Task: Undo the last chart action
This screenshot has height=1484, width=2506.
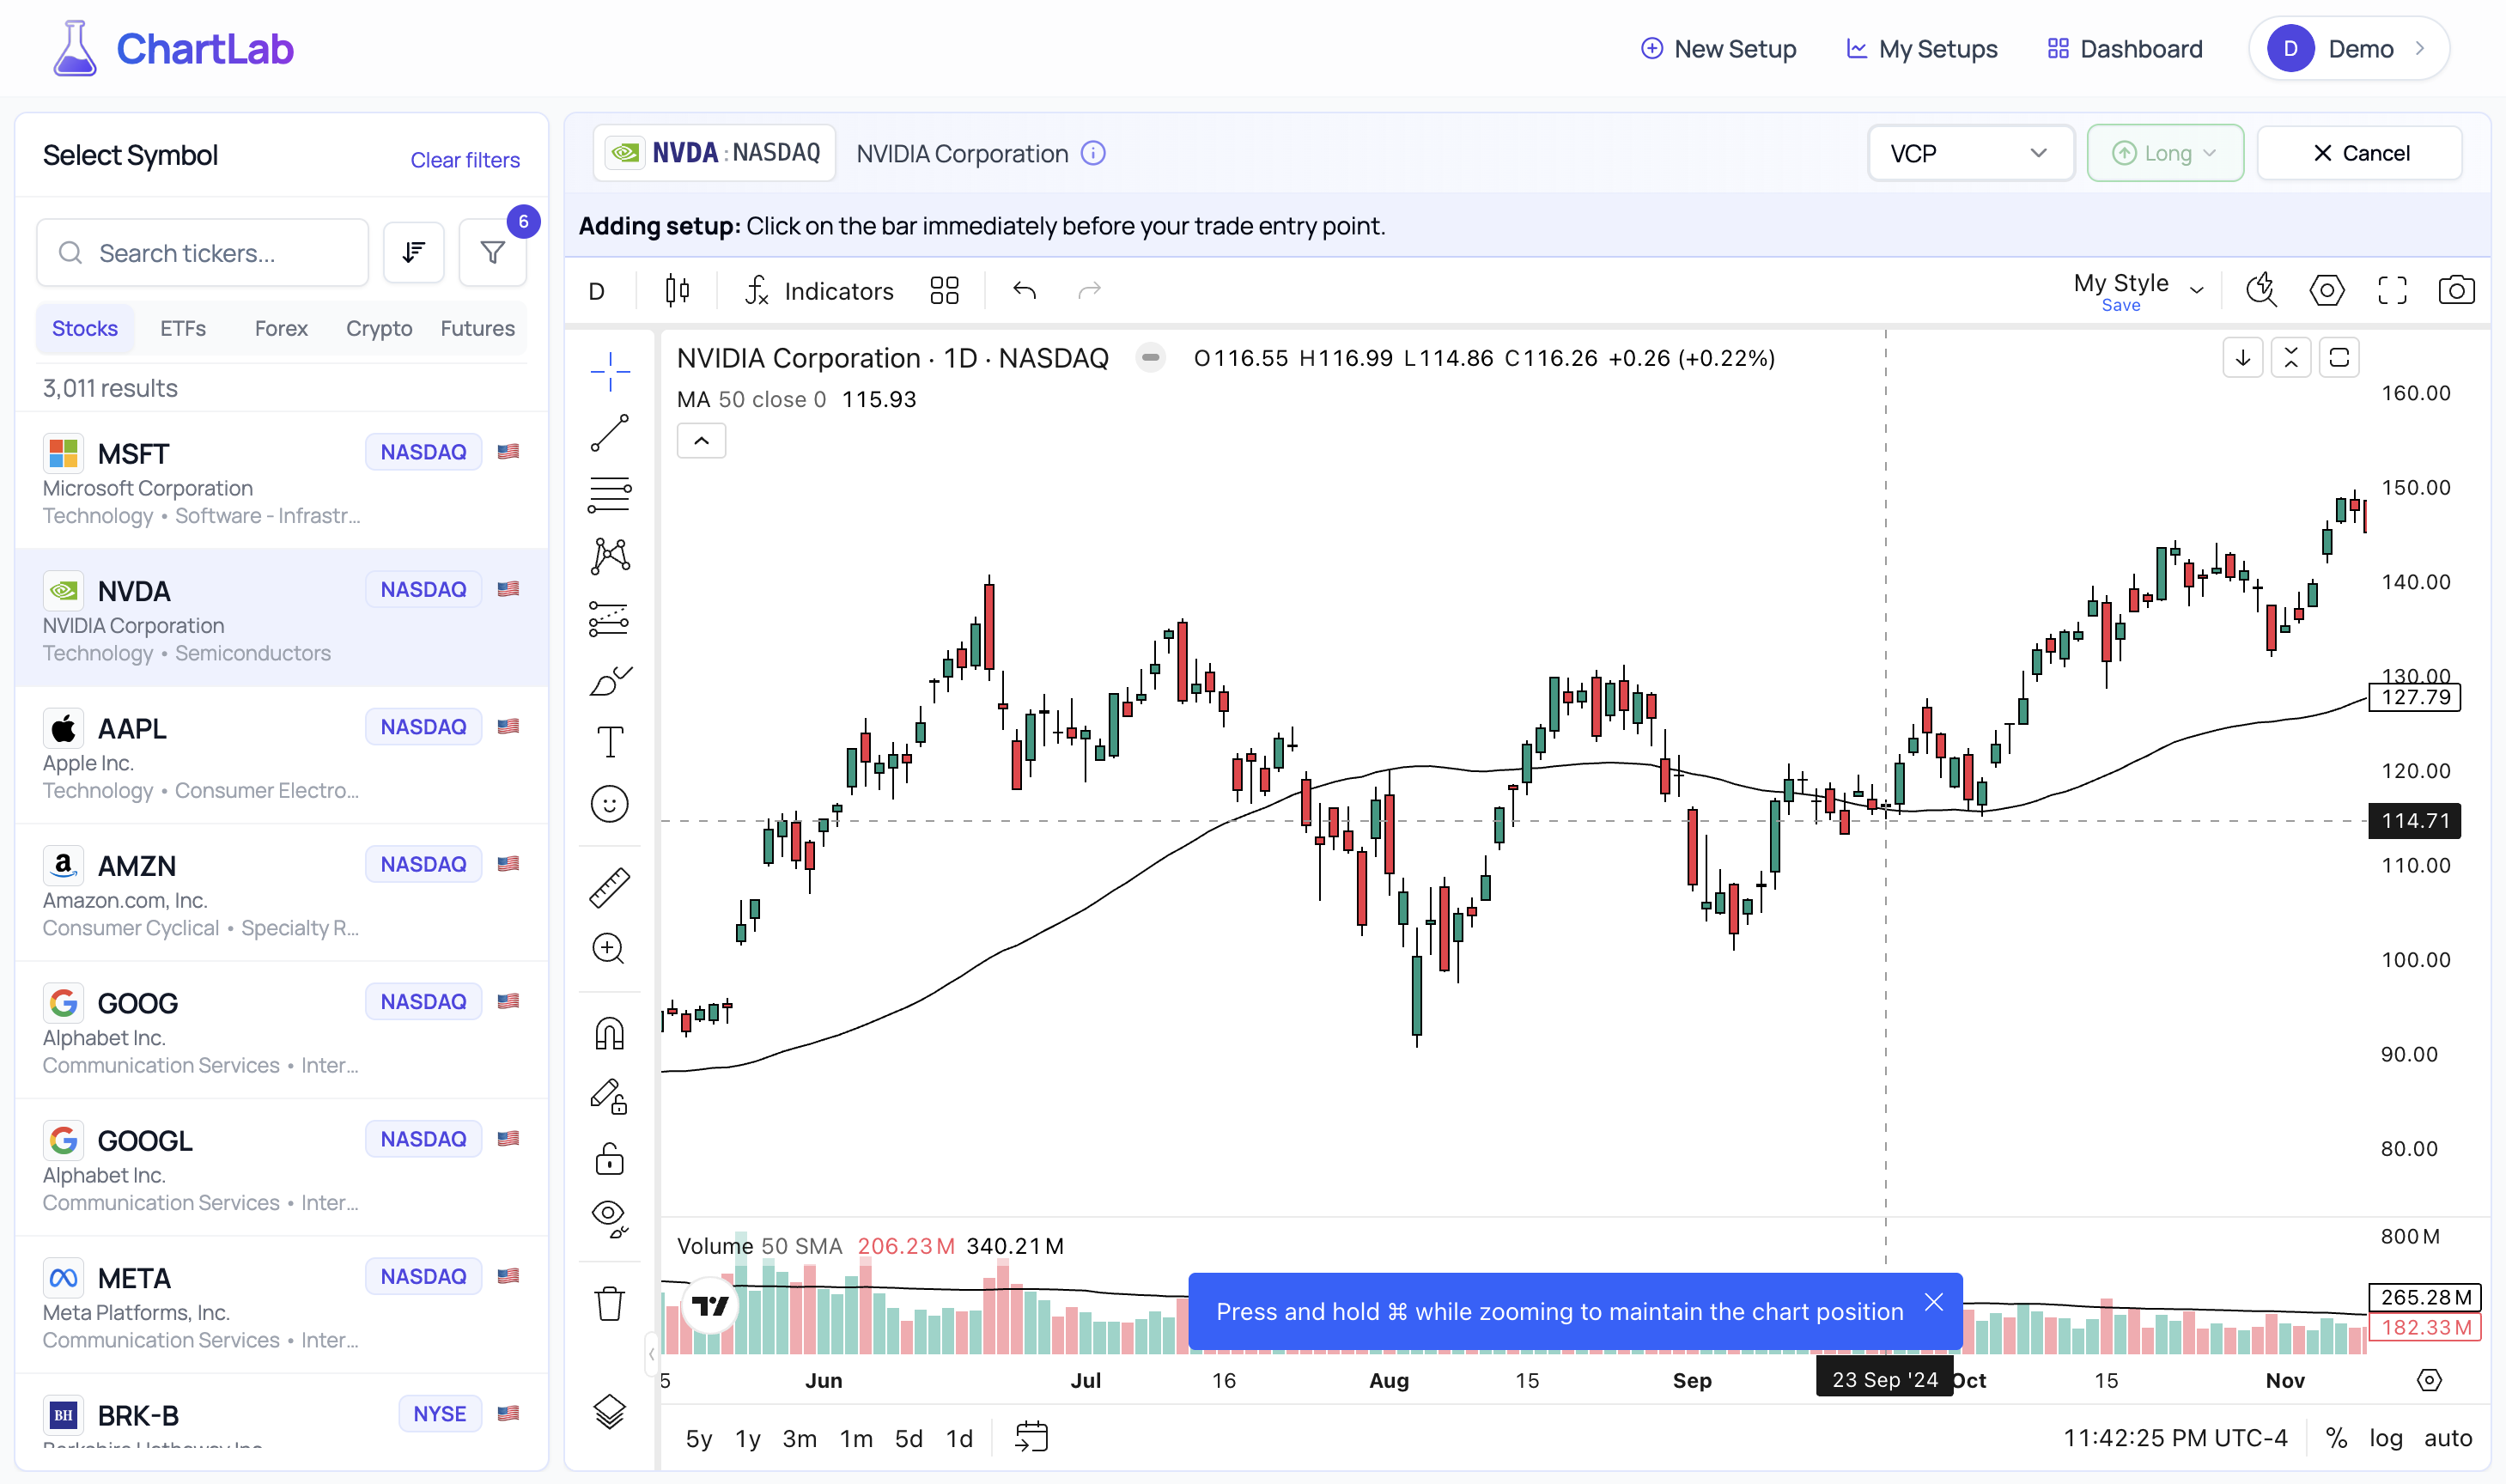Action: click(1024, 291)
